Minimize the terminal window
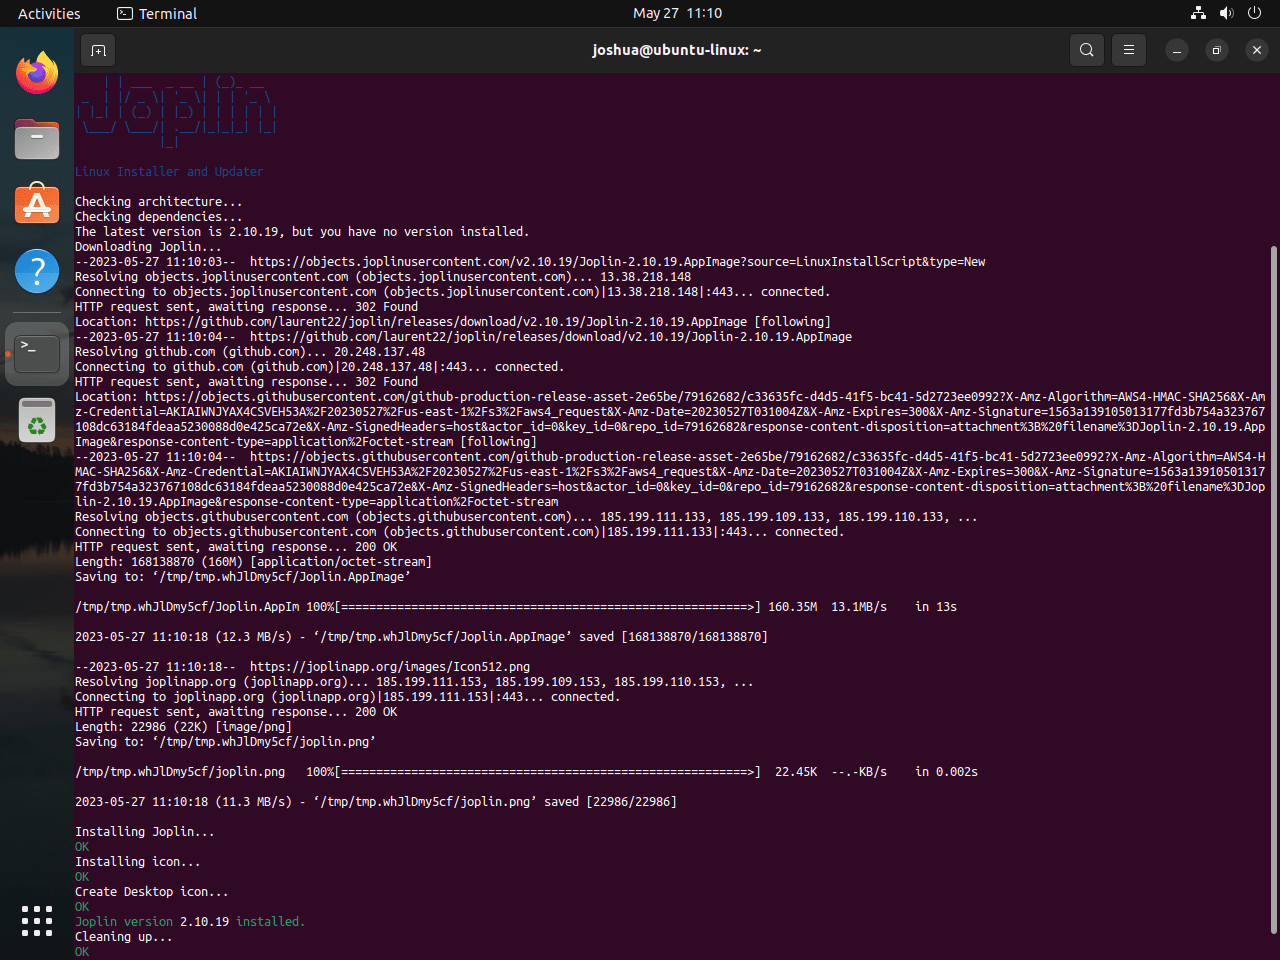The width and height of the screenshot is (1280, 960). point(1177,50)
